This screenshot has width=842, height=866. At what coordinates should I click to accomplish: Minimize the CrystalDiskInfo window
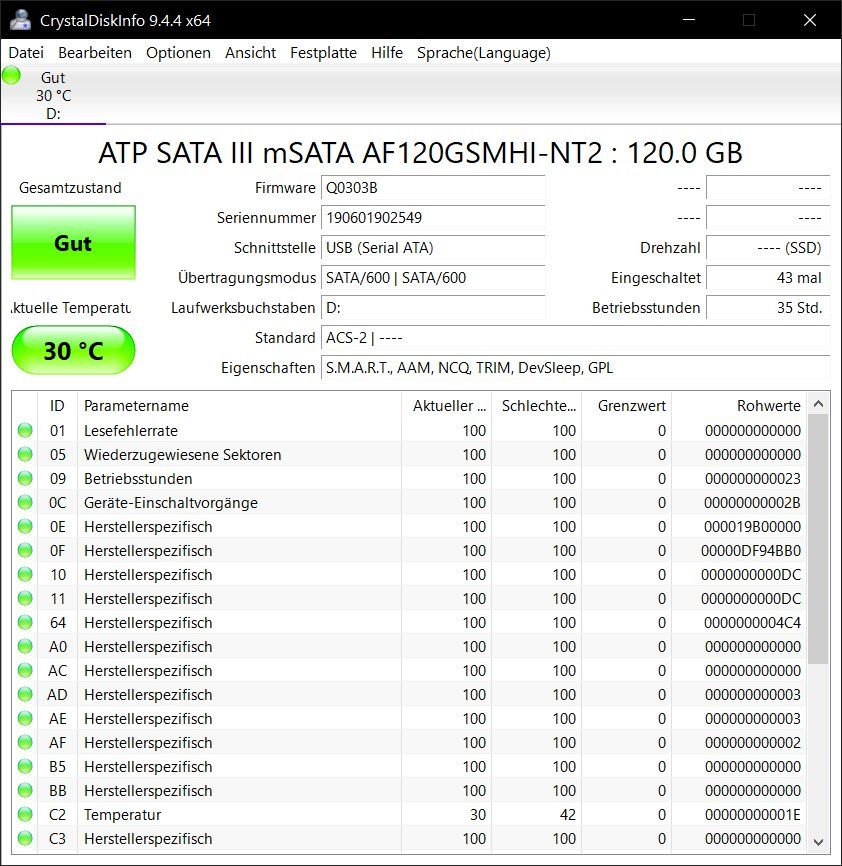689,20
